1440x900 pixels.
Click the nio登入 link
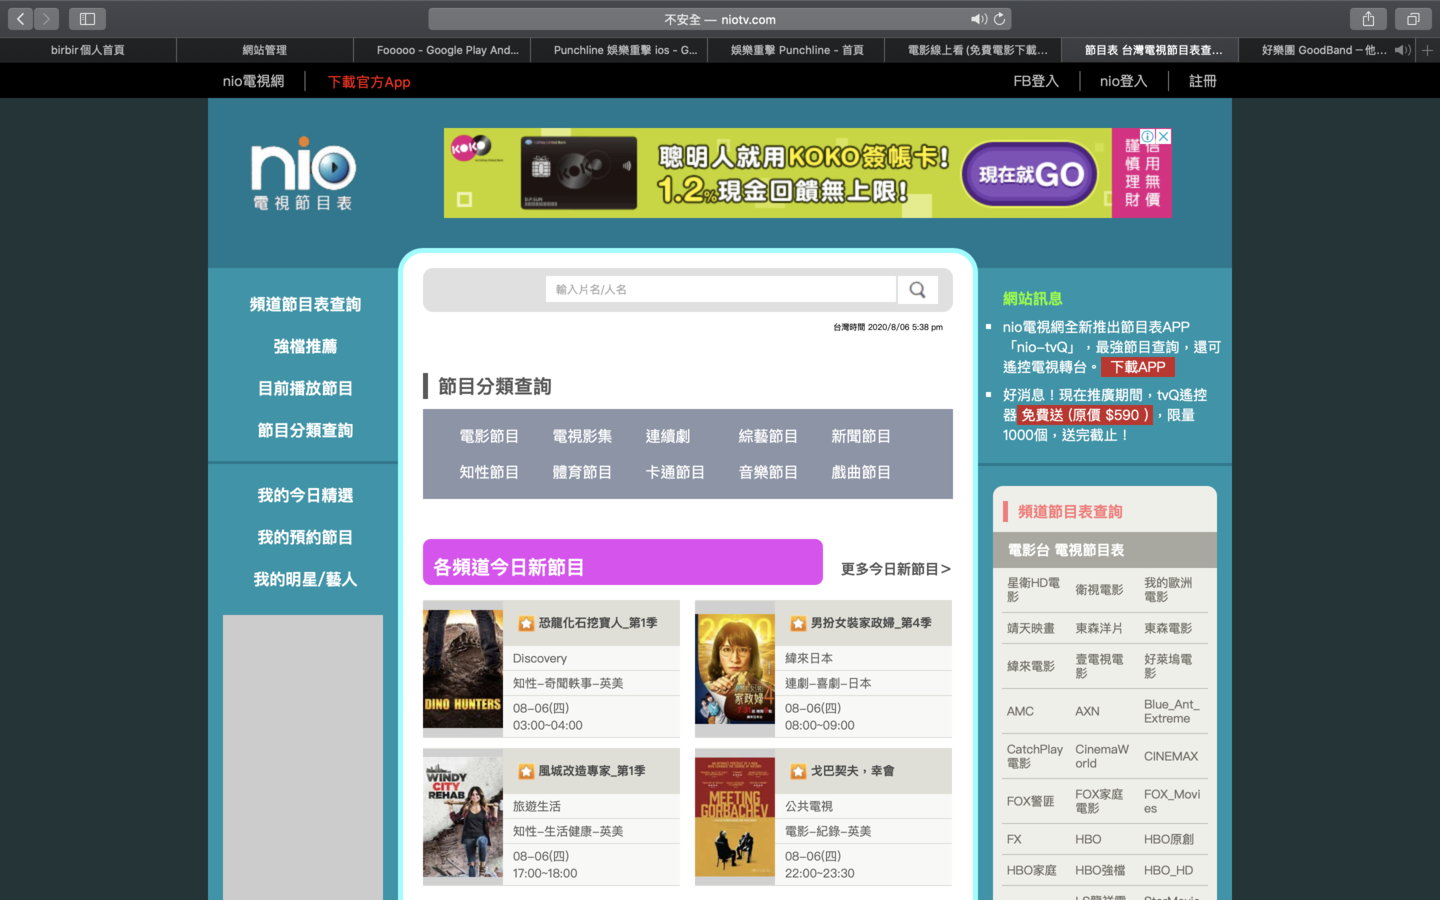pos(1123,81)
